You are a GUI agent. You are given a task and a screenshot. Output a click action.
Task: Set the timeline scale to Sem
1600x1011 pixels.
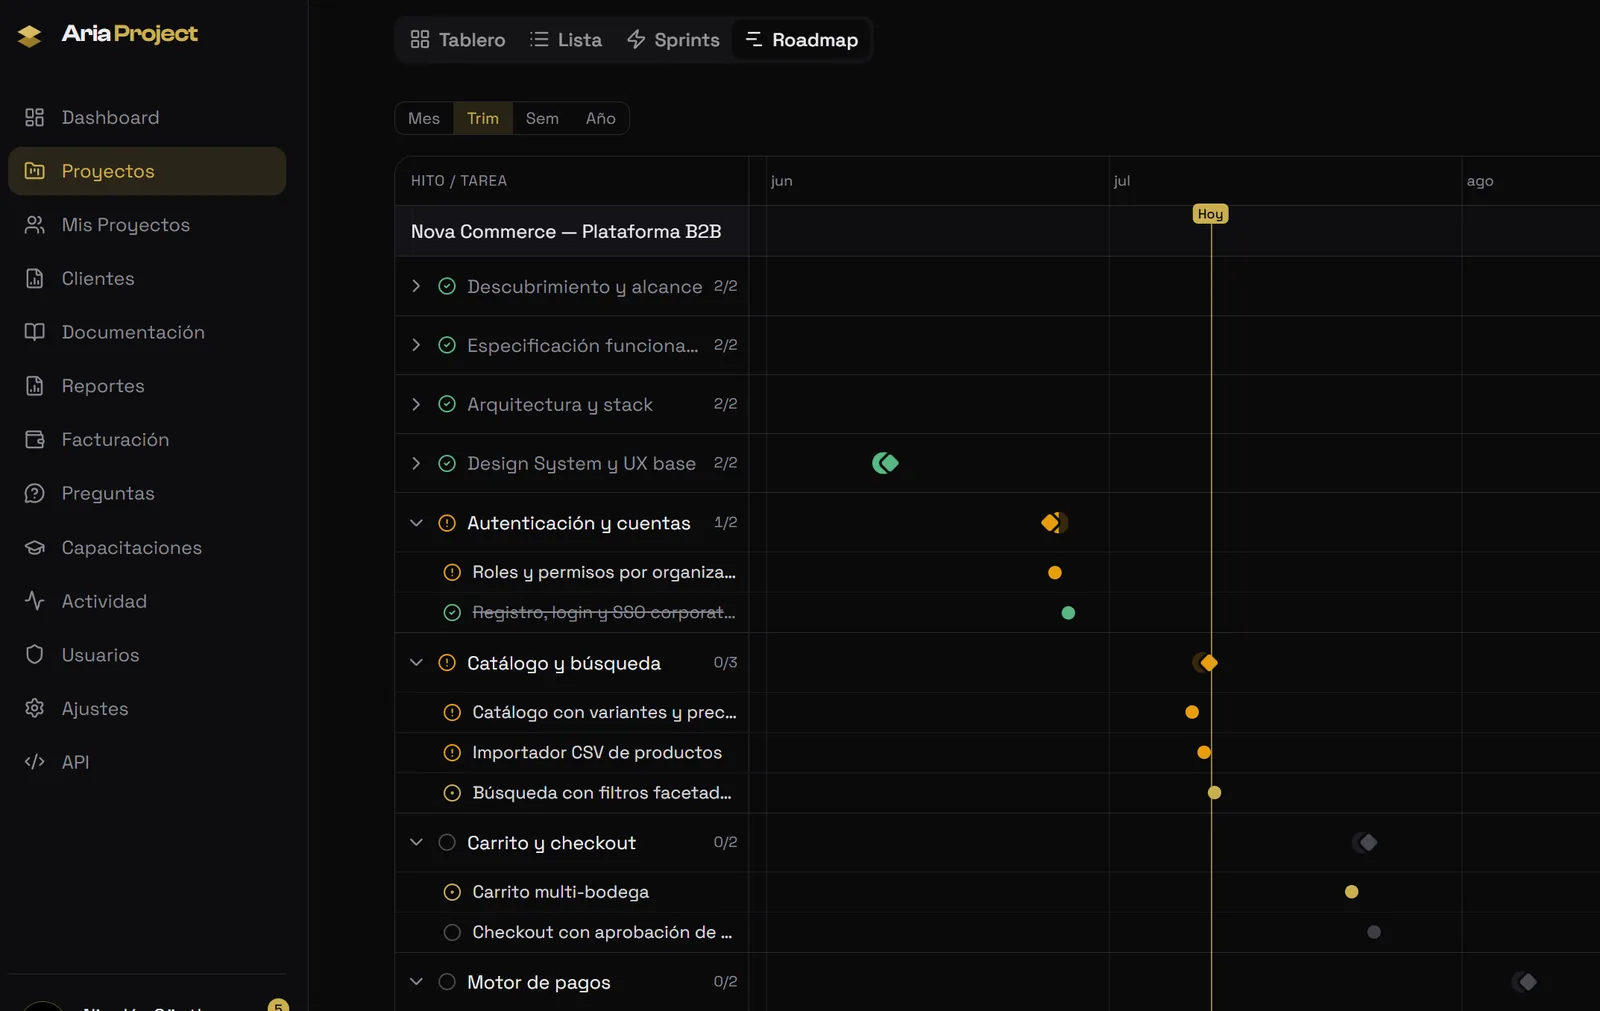point(542,118)
